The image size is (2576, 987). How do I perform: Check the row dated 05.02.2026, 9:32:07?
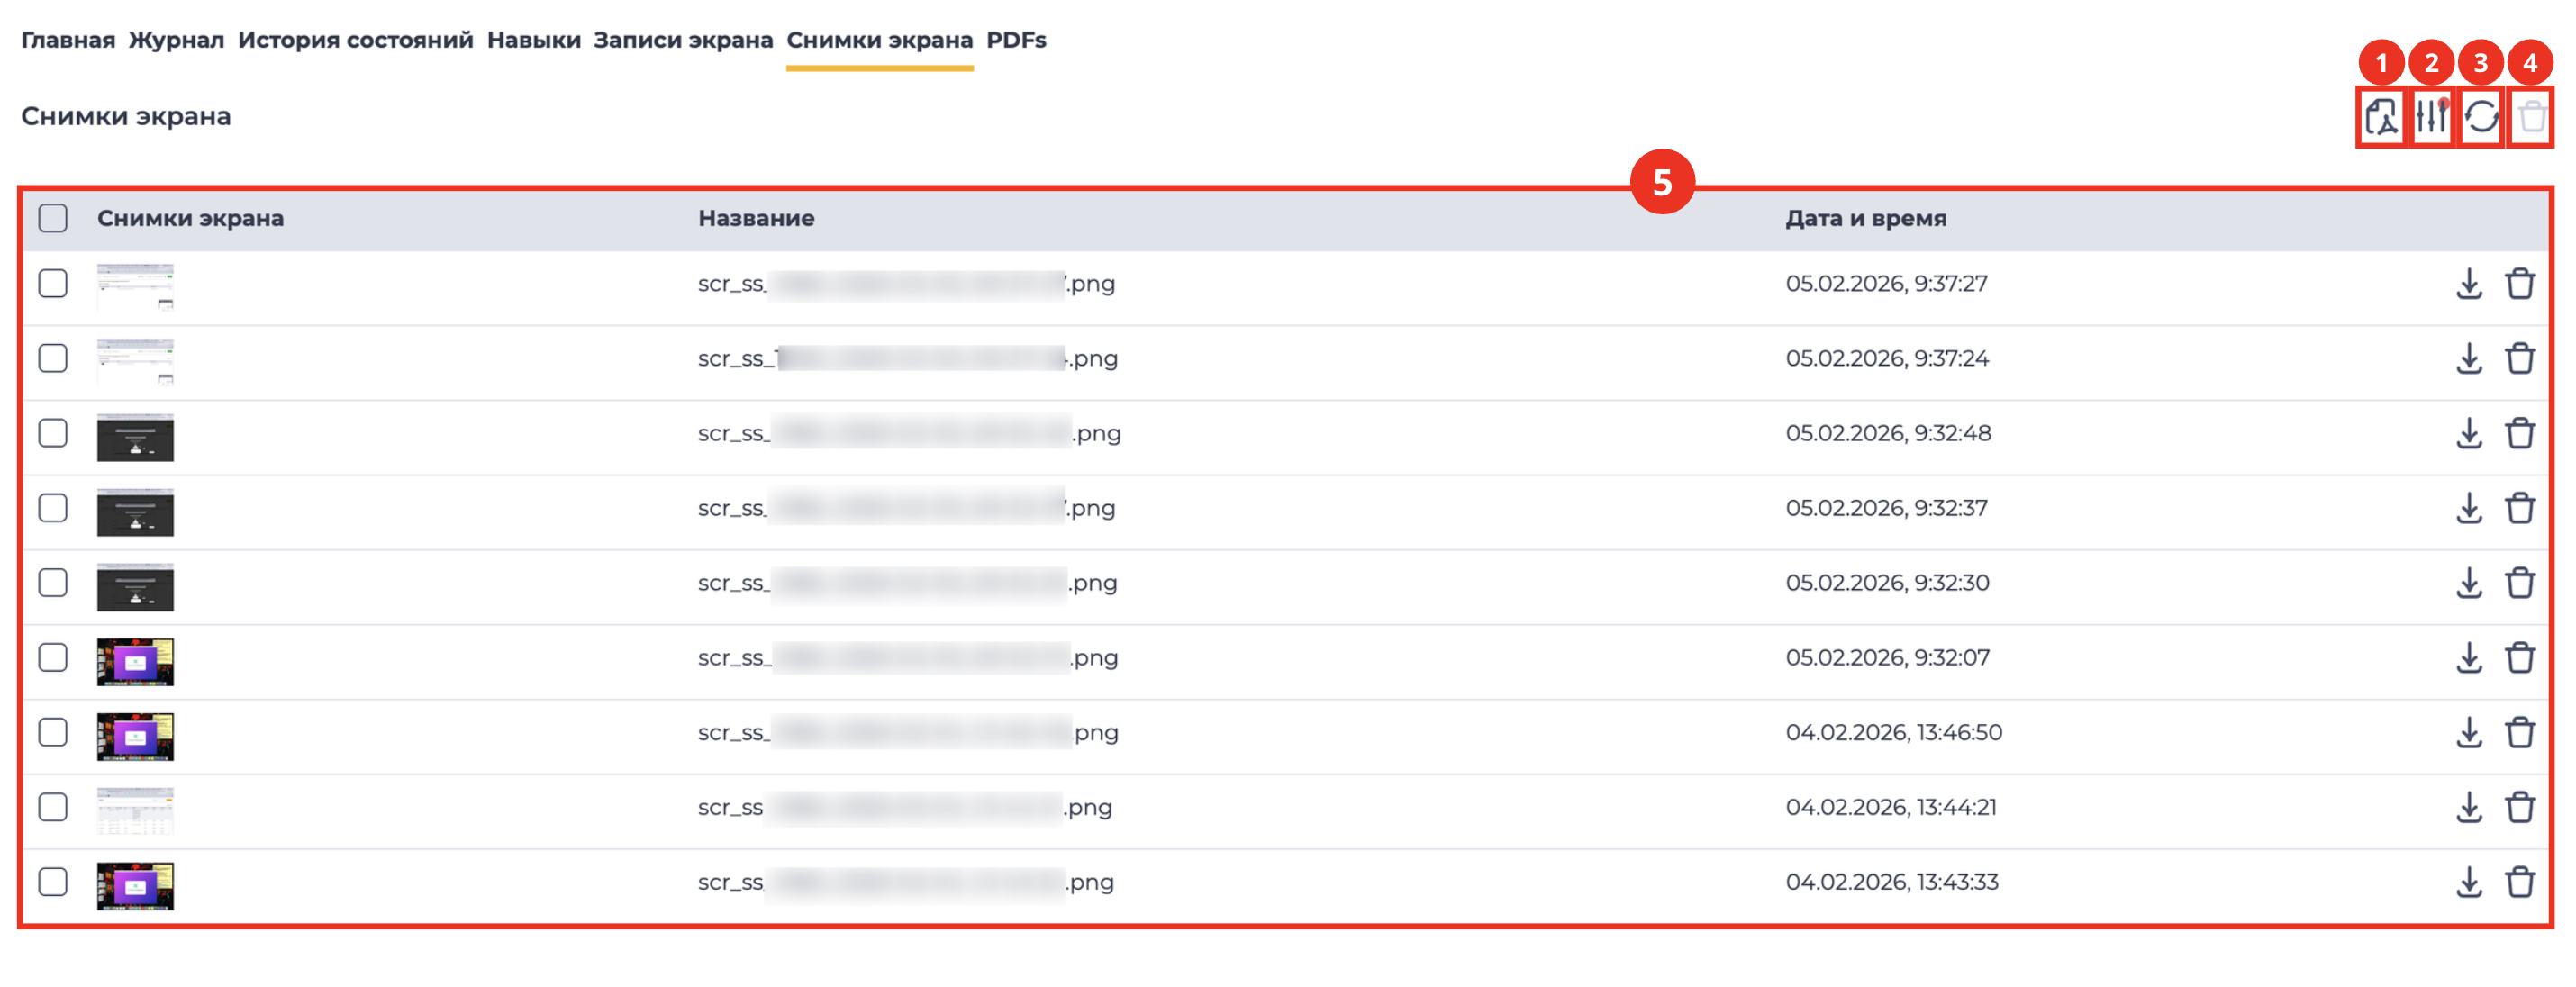click(x=53, y=658)
